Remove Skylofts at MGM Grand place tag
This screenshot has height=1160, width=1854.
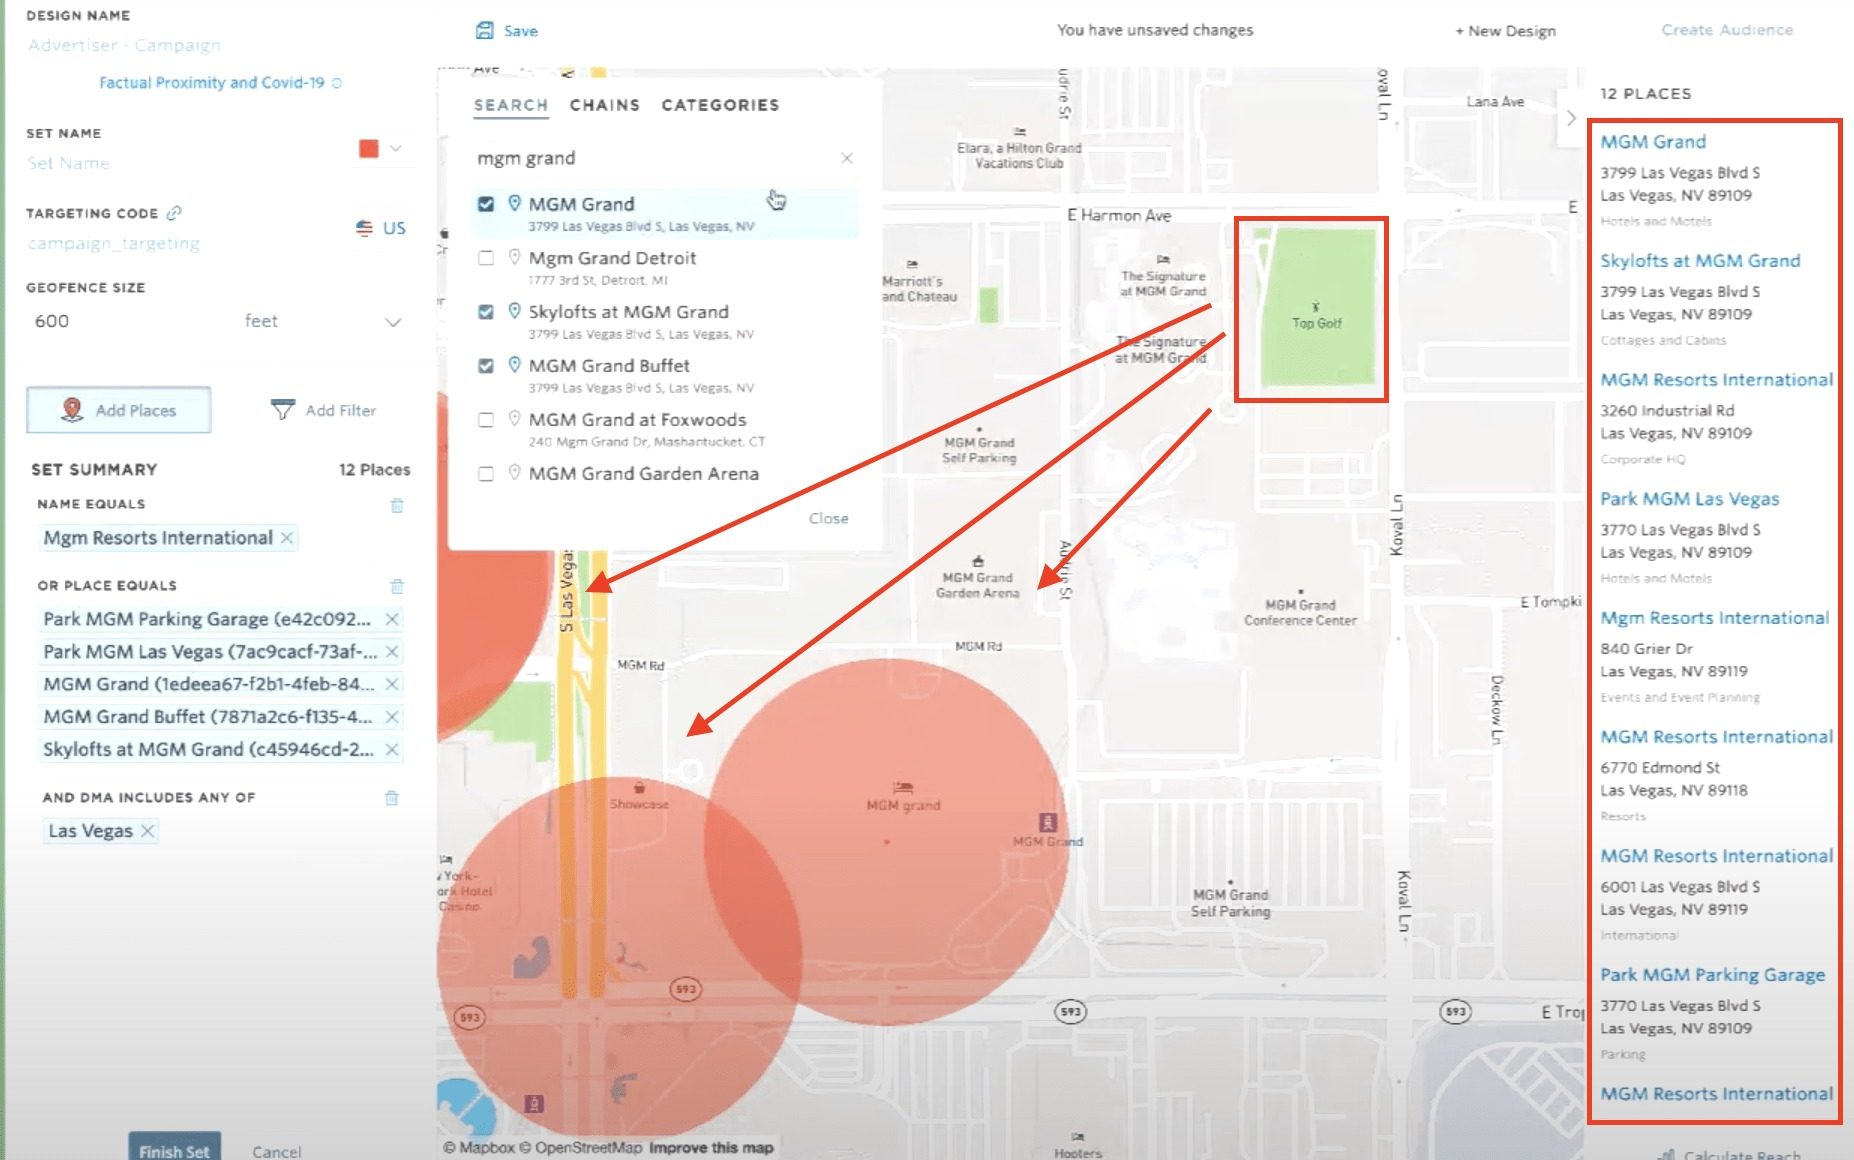pyautogui.click(x=392, y=749)
